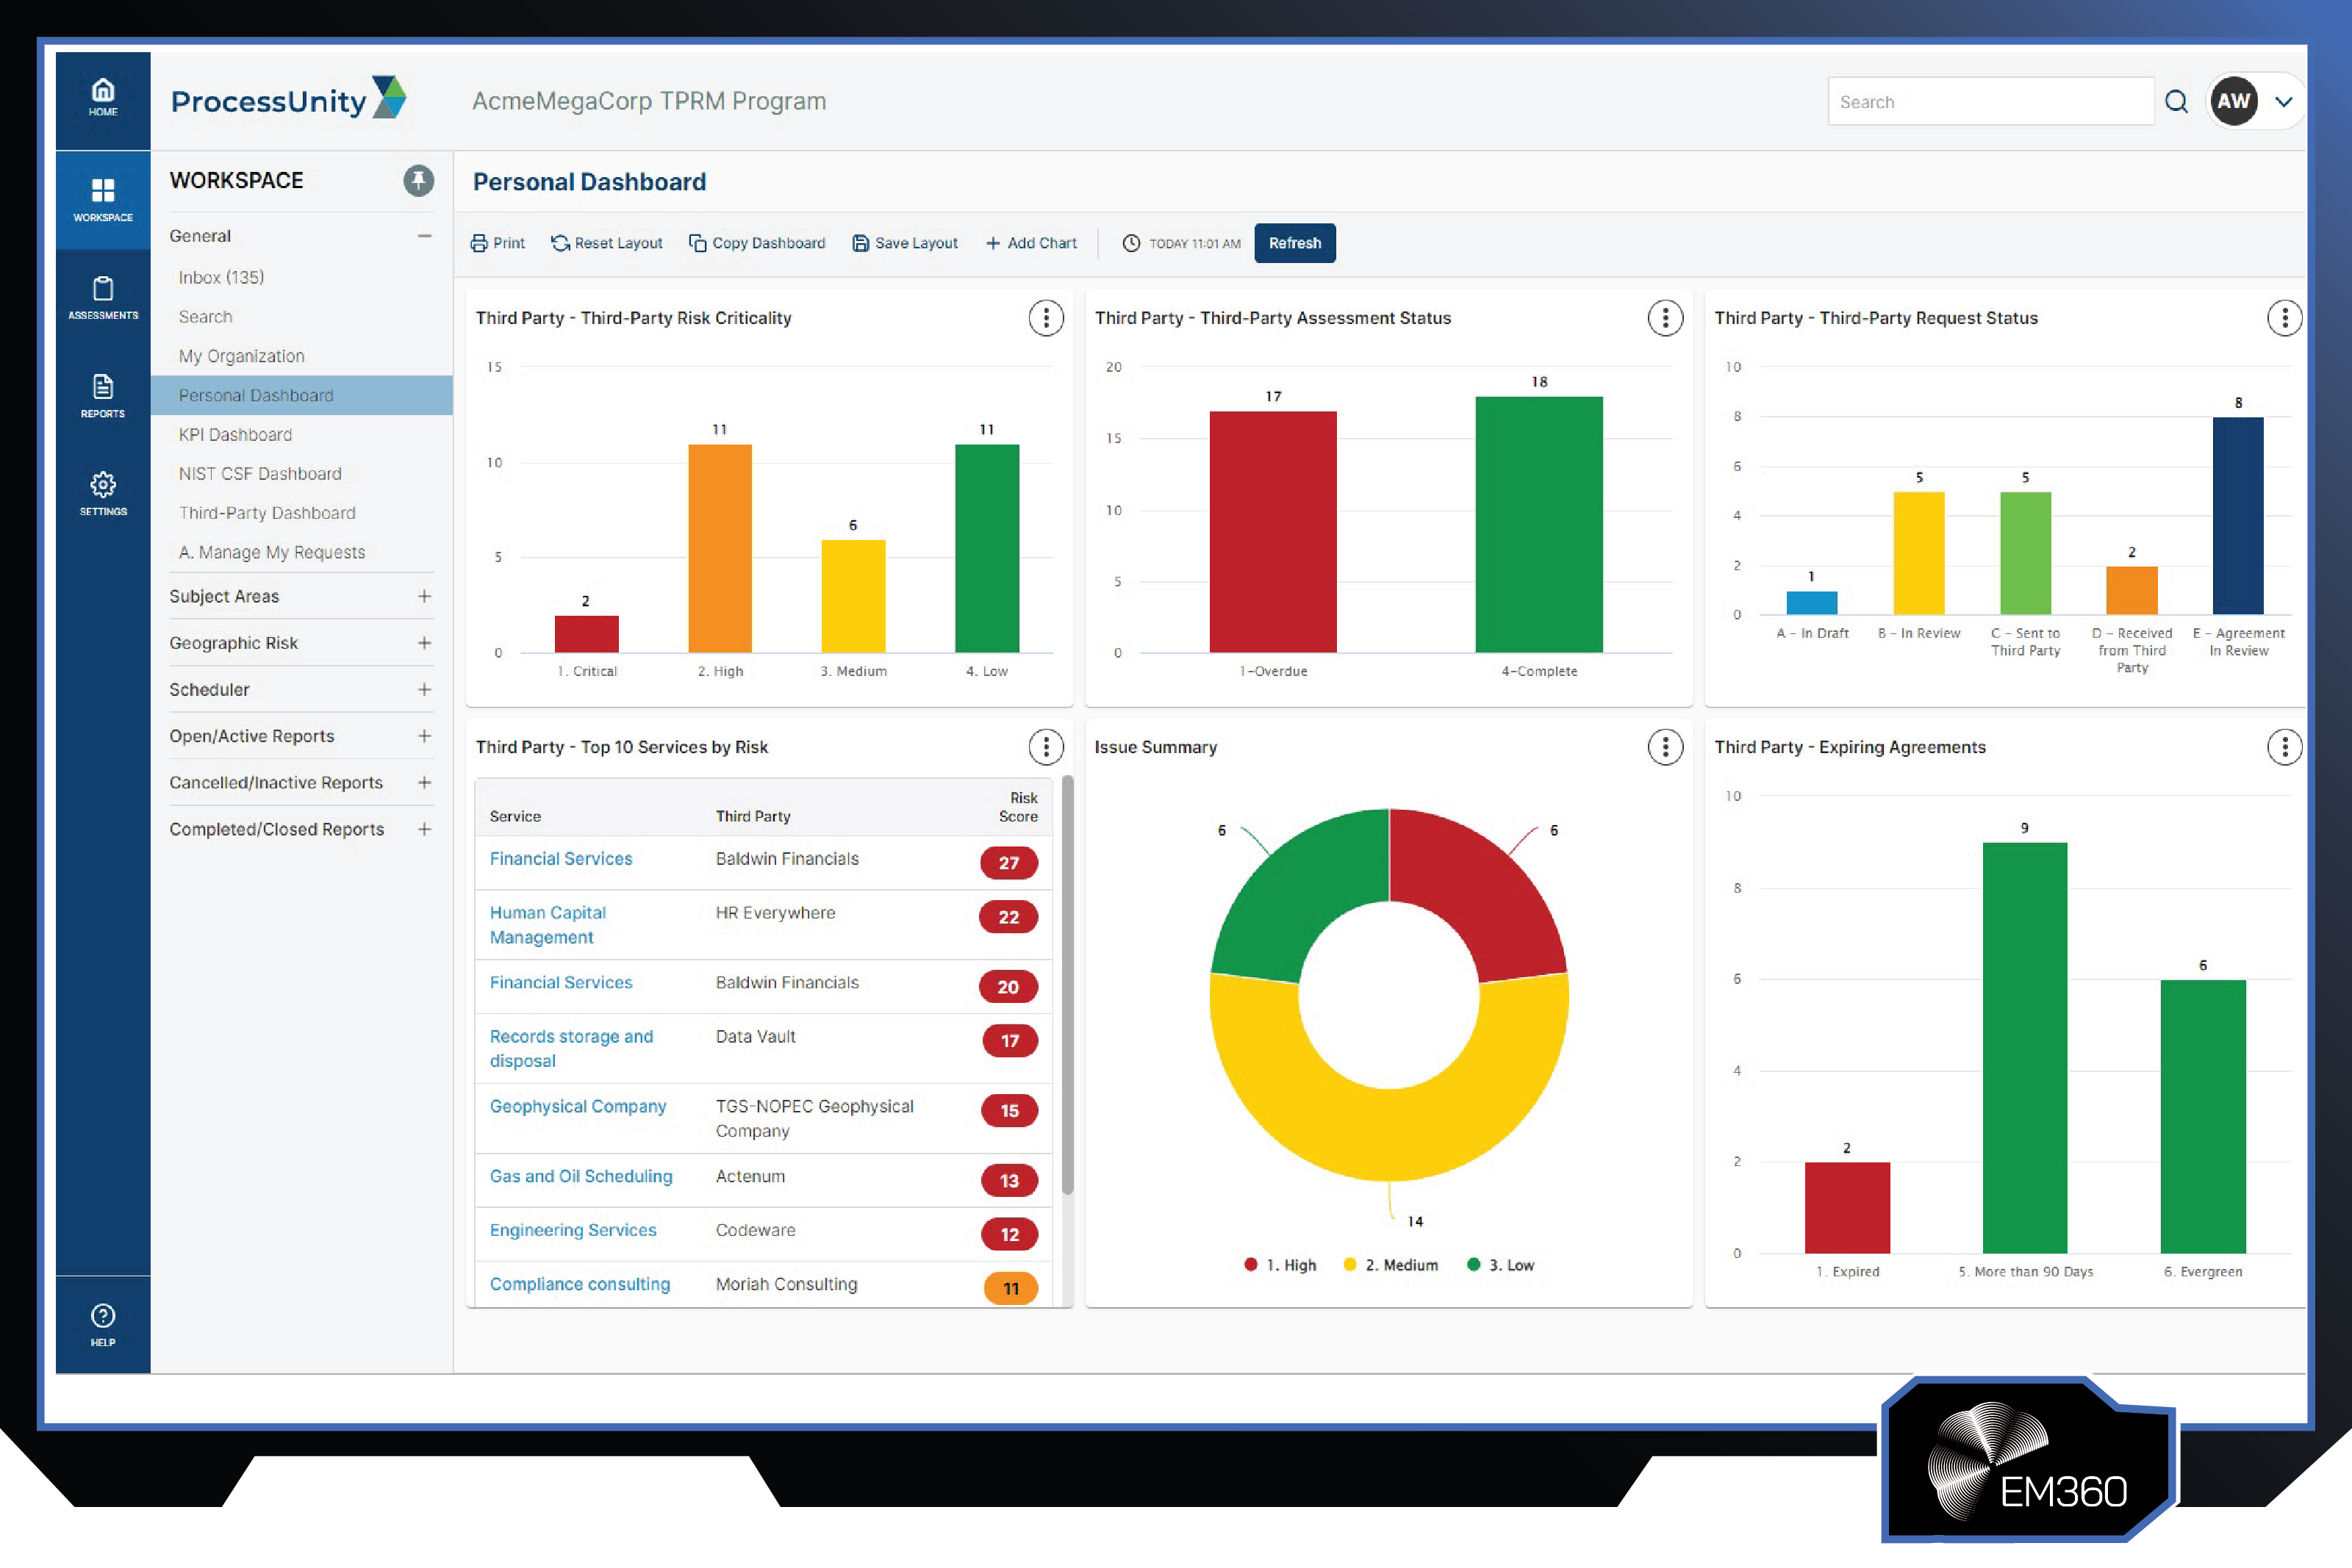Click the 1-Overdue red bar
The image size is (2352, 1568).
[1272, 532]
